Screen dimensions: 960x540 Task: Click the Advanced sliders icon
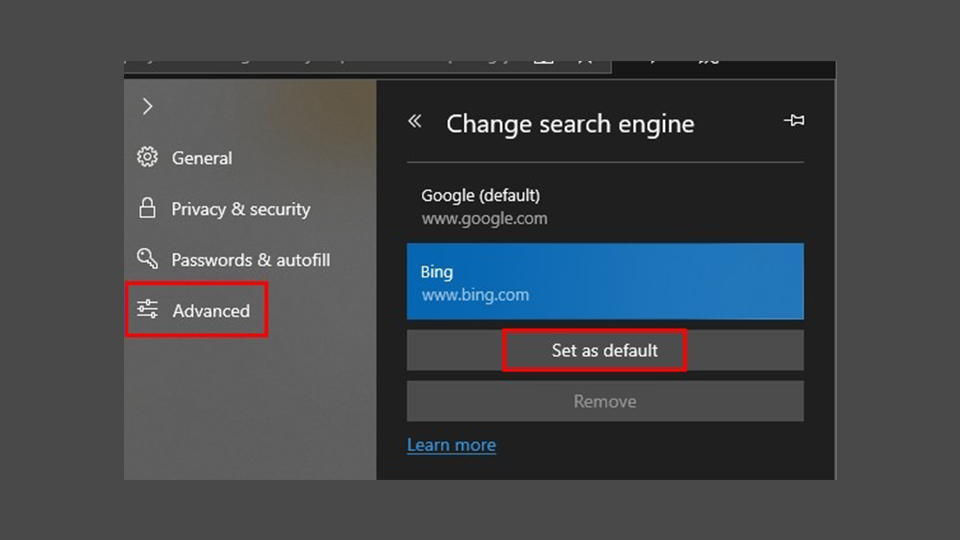click(147, 309)
